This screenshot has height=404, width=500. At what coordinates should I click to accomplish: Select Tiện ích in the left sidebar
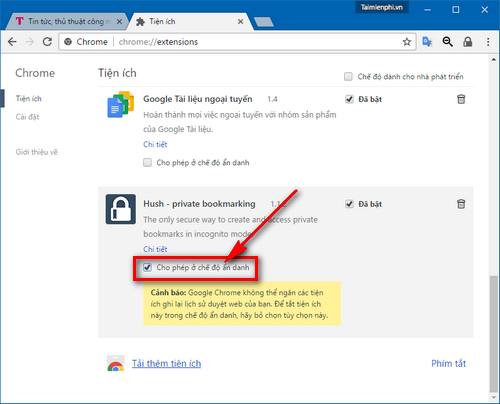[29, 99]
